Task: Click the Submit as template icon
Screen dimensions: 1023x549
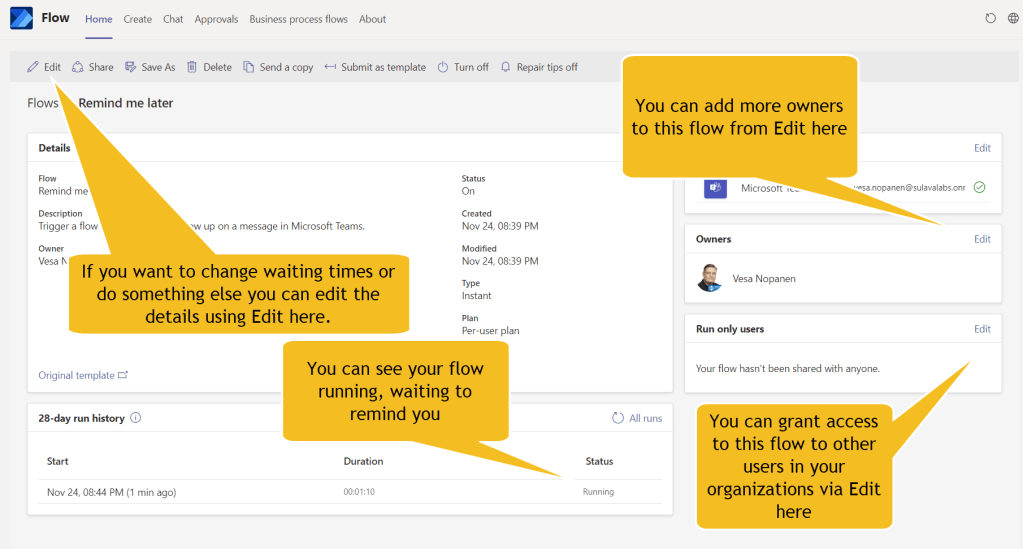Action: click(330, 67)
